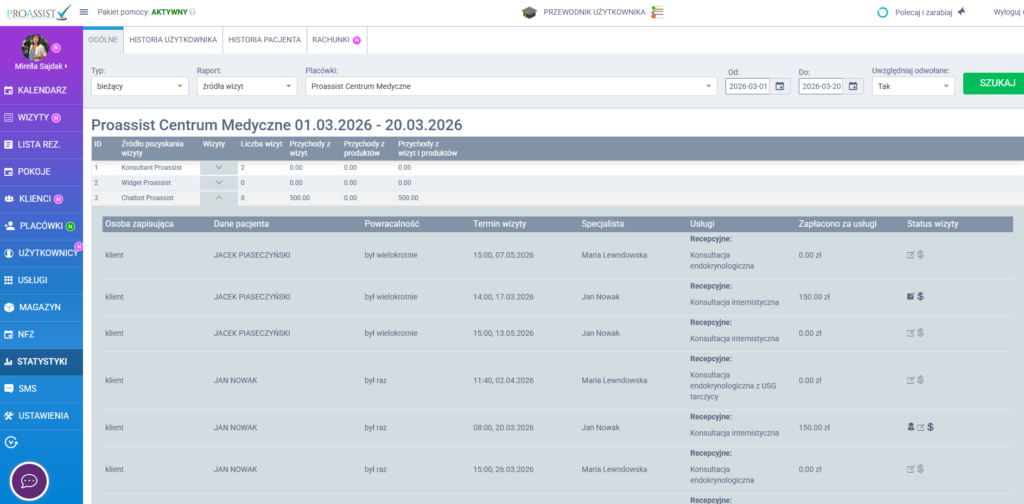Viewport: 1024px width, 504px height.
Task: Expand visits for Widget Proassist row
Action: (218, 183)
